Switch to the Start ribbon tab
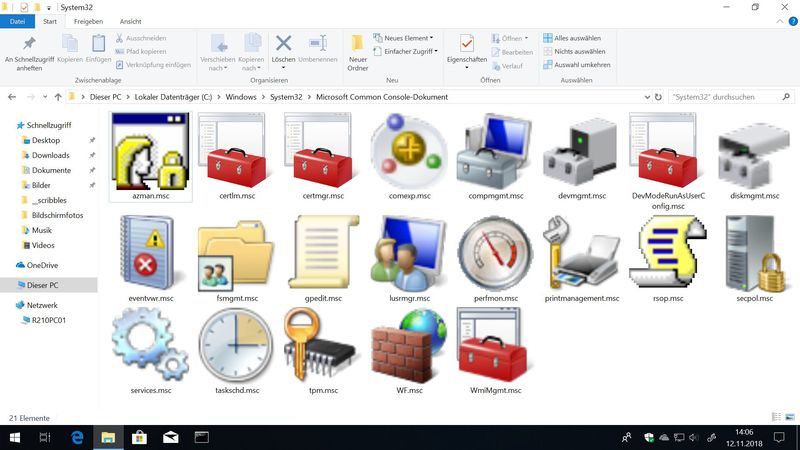Screen dimensions: 800x450 click(x=50, y=21)
